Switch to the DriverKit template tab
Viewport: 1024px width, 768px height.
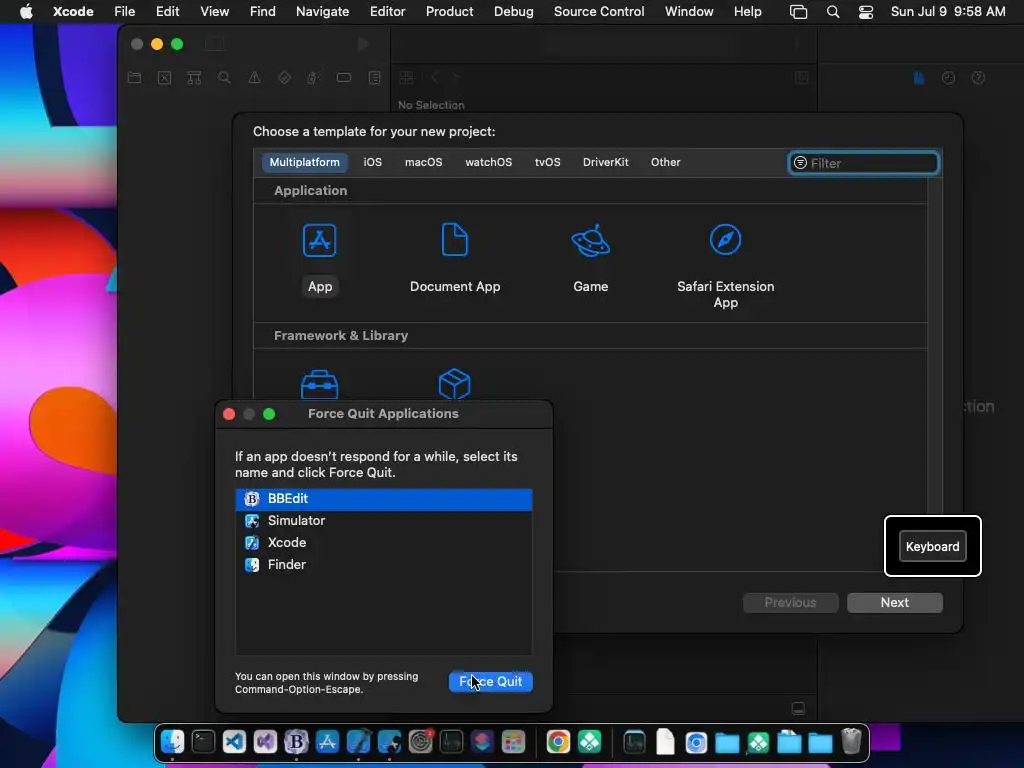click(605, 162)
